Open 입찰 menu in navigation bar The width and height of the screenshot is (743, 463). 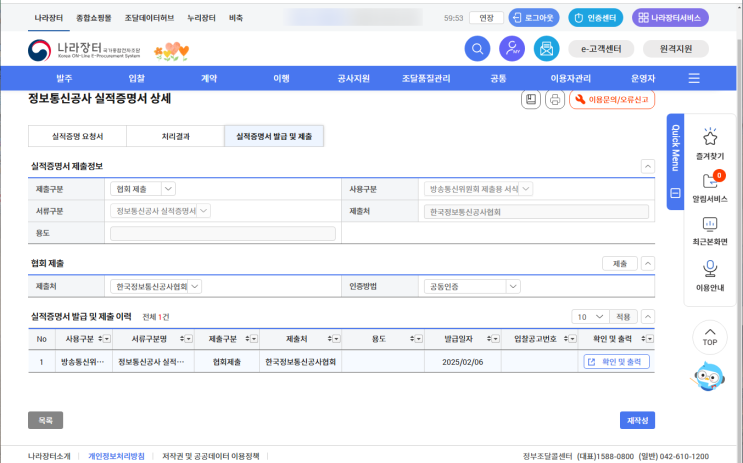(x=137, y=78)
